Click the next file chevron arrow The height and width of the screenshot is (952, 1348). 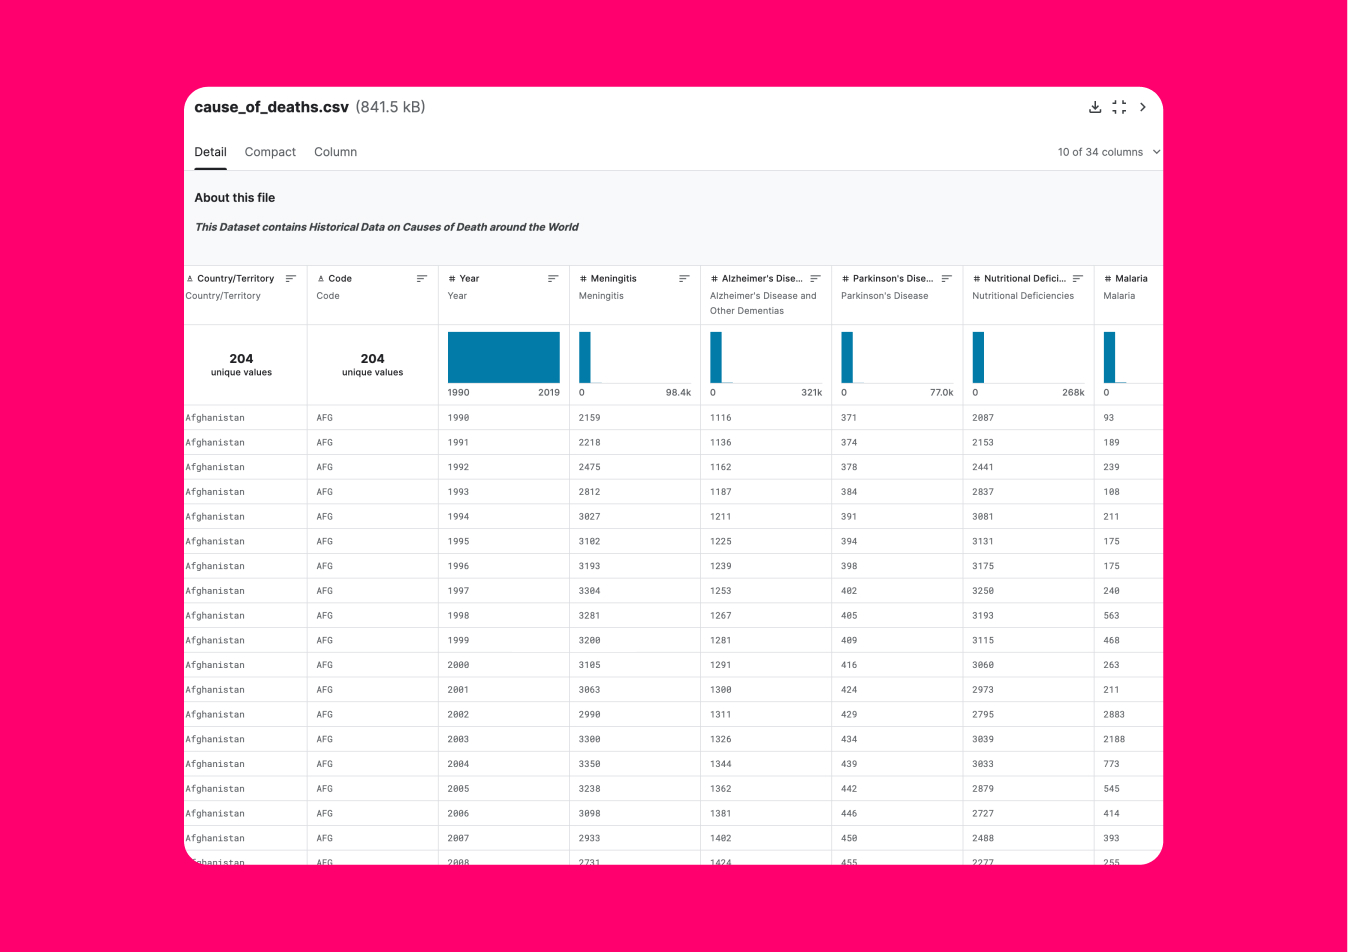pyautogui.click(x=1143, y=107)
